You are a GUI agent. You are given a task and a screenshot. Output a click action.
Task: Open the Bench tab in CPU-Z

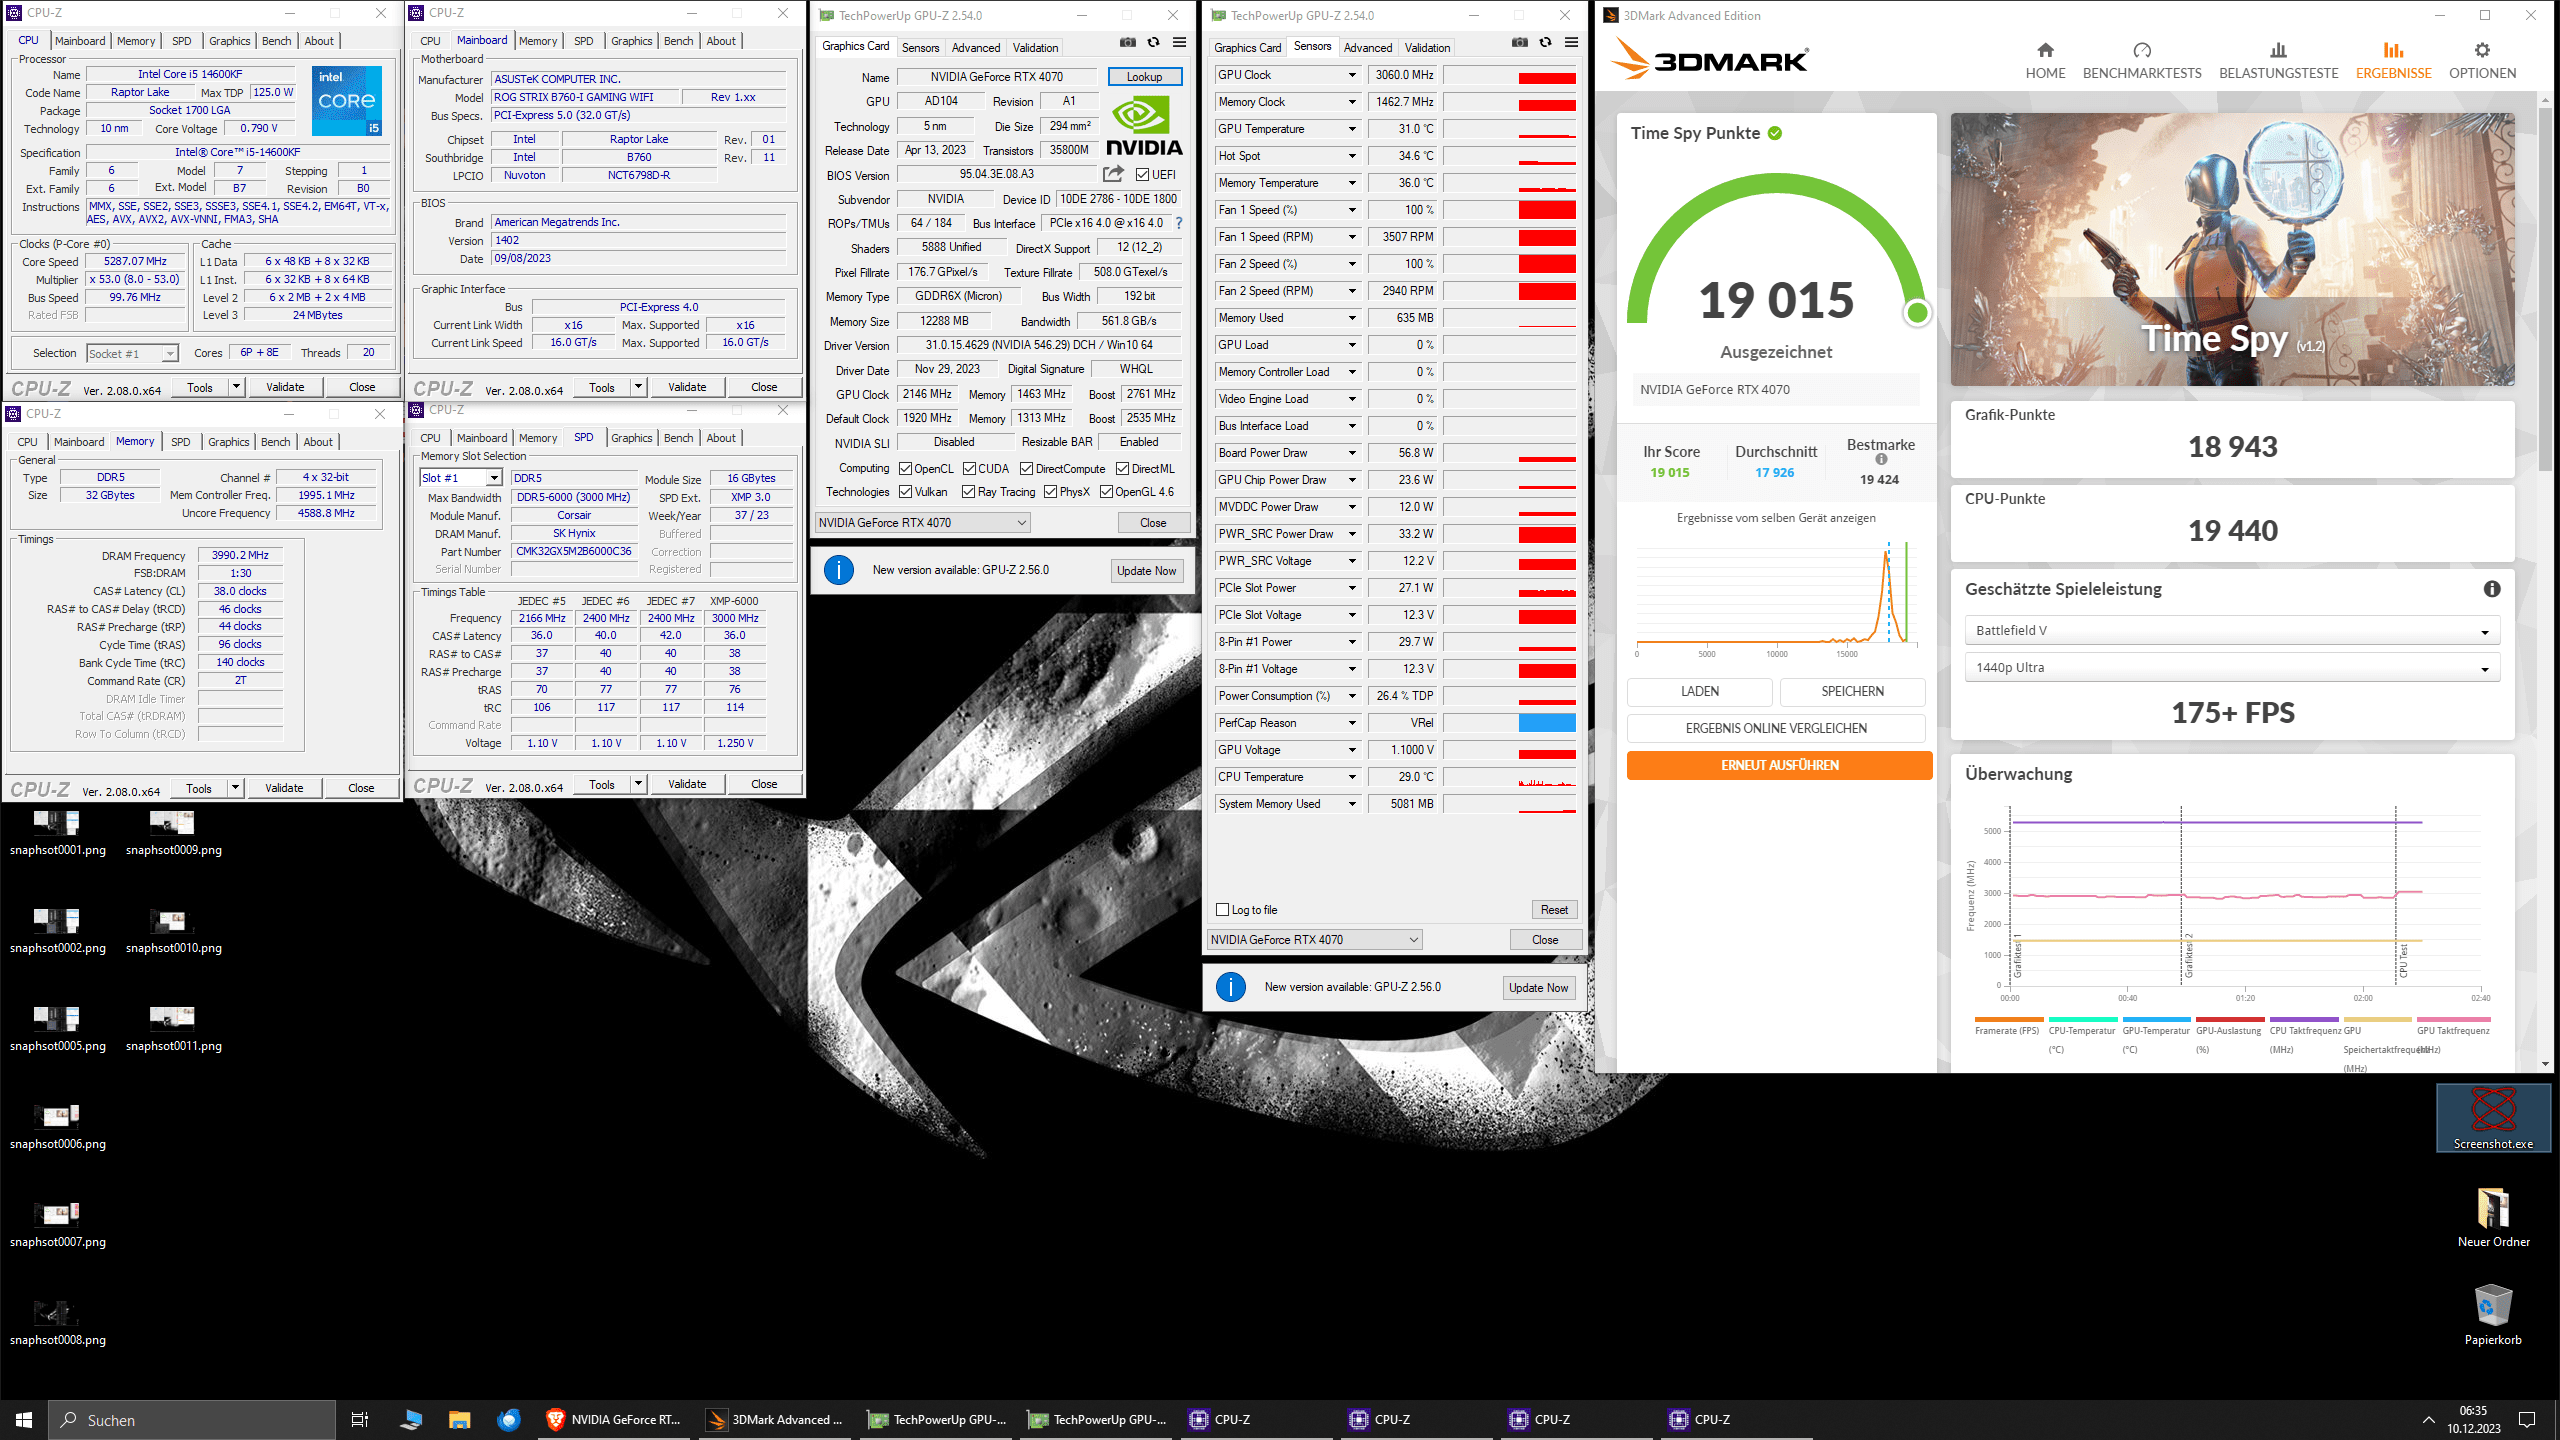pos(277,41)
